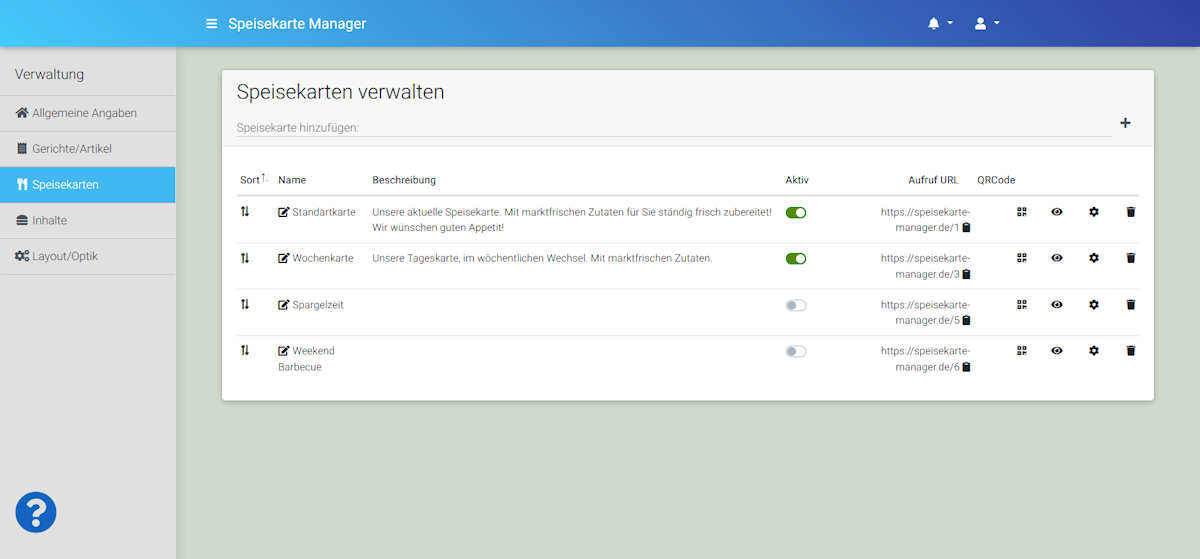The image size is (1200, 559).
Task: Copy the Standartkarte URL to clipboard
Action: (x=966, y=228)
